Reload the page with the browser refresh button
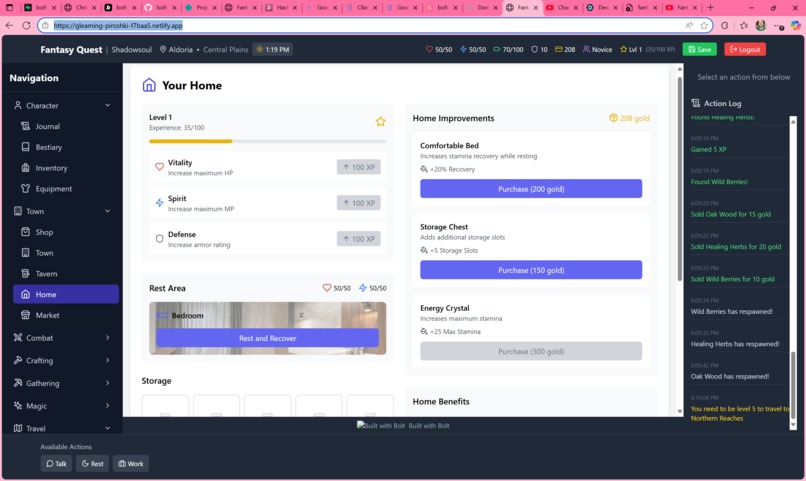This screenshot has width=806, height=481. click(26, 25)
